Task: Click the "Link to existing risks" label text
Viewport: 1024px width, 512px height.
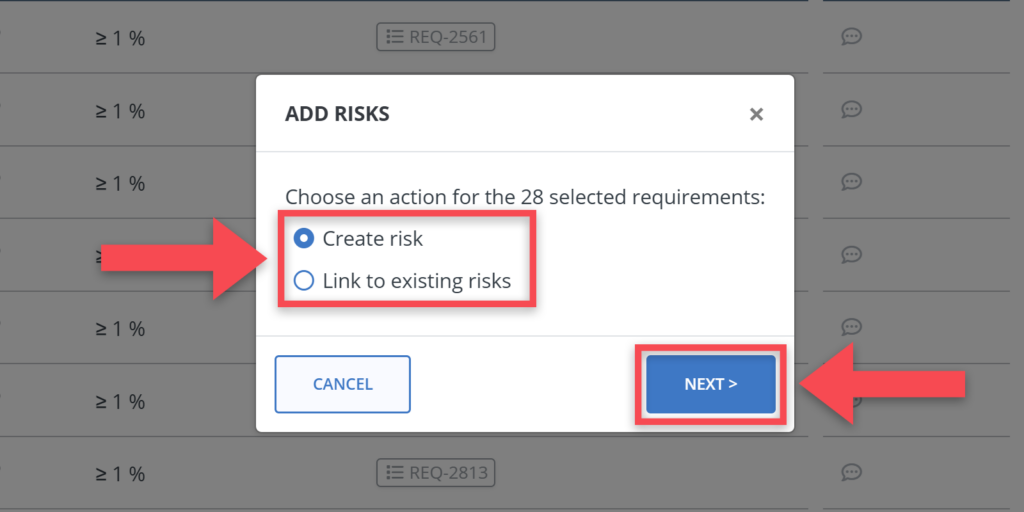Action: click(416, 281)
